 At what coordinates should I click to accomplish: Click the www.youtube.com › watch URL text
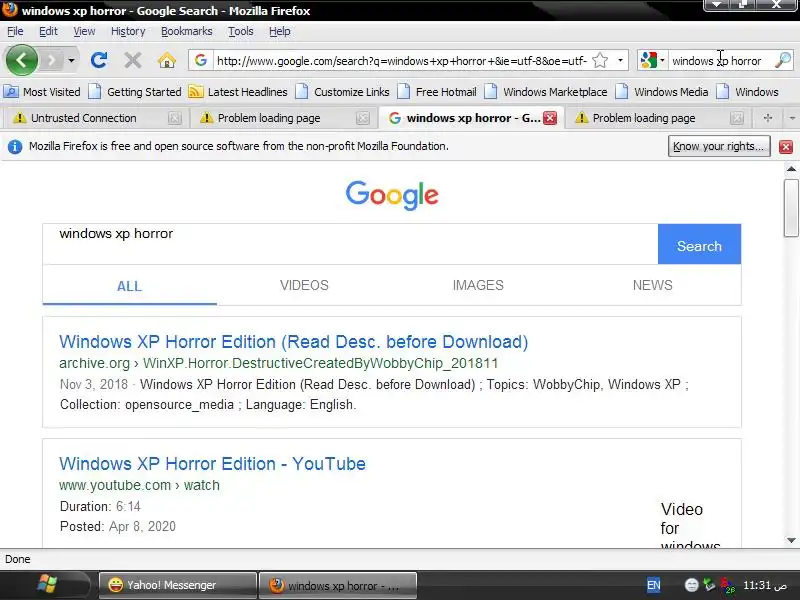(x=139, y=485)
